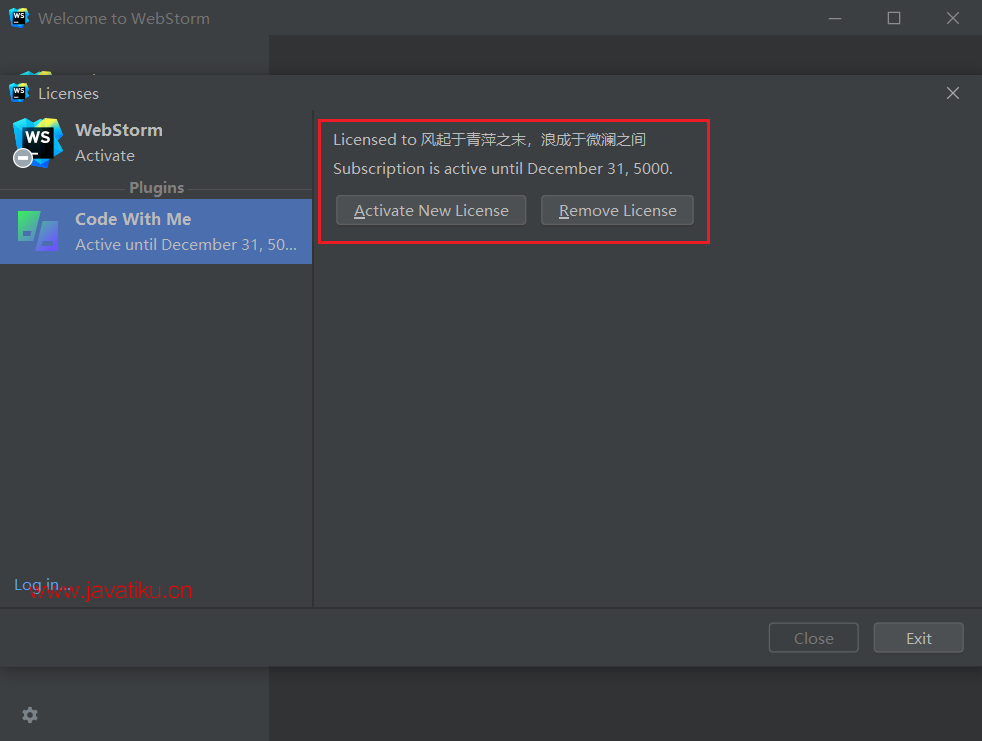Click the WebStorm icon in Licenses title bar
Screen dimensions: 982x741
[19, 93]
